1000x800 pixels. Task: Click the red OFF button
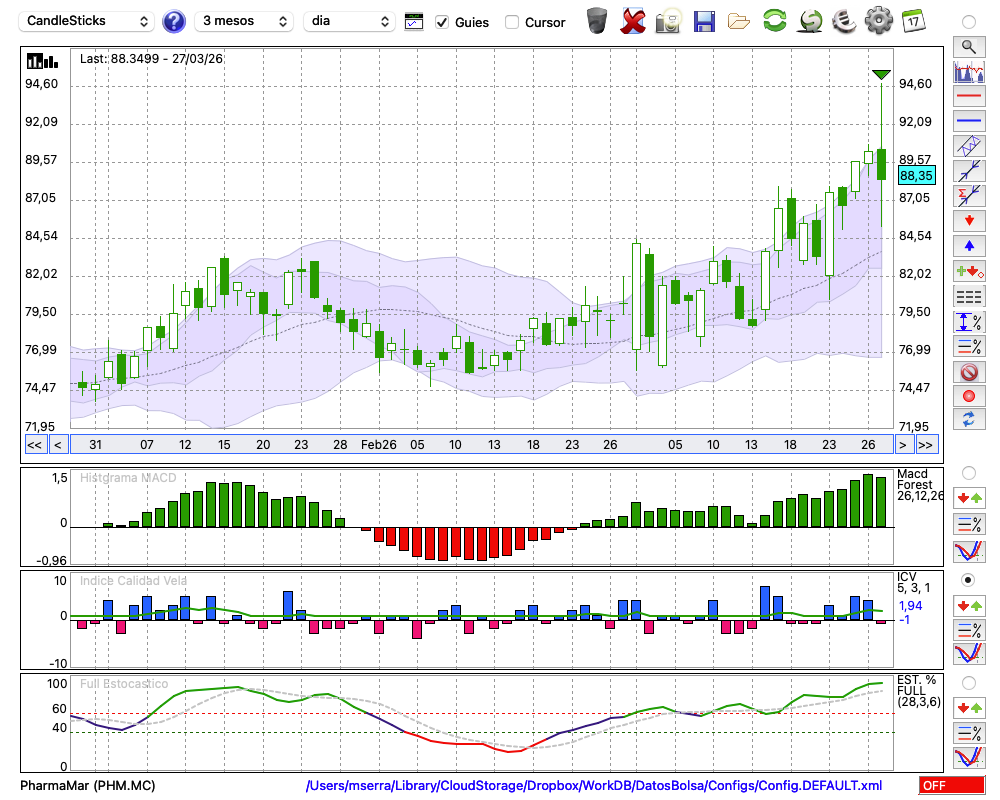point(951,786)
